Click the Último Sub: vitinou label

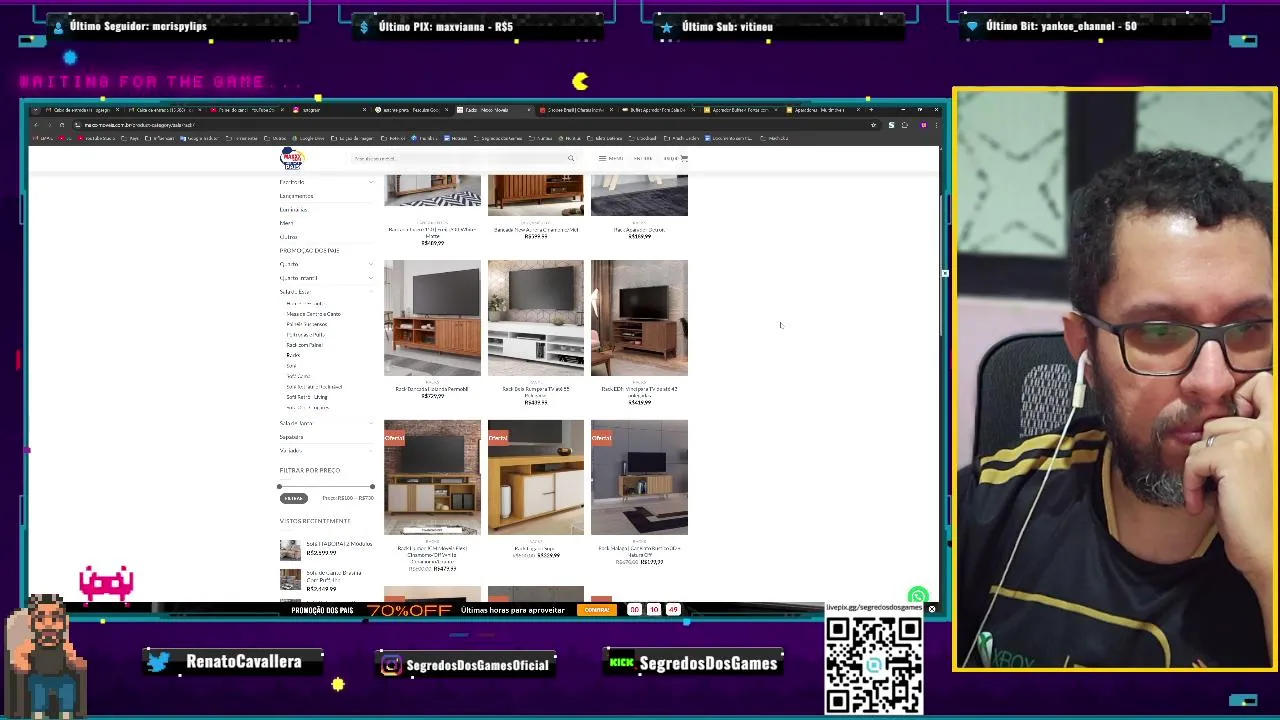[x=727, y=26]
